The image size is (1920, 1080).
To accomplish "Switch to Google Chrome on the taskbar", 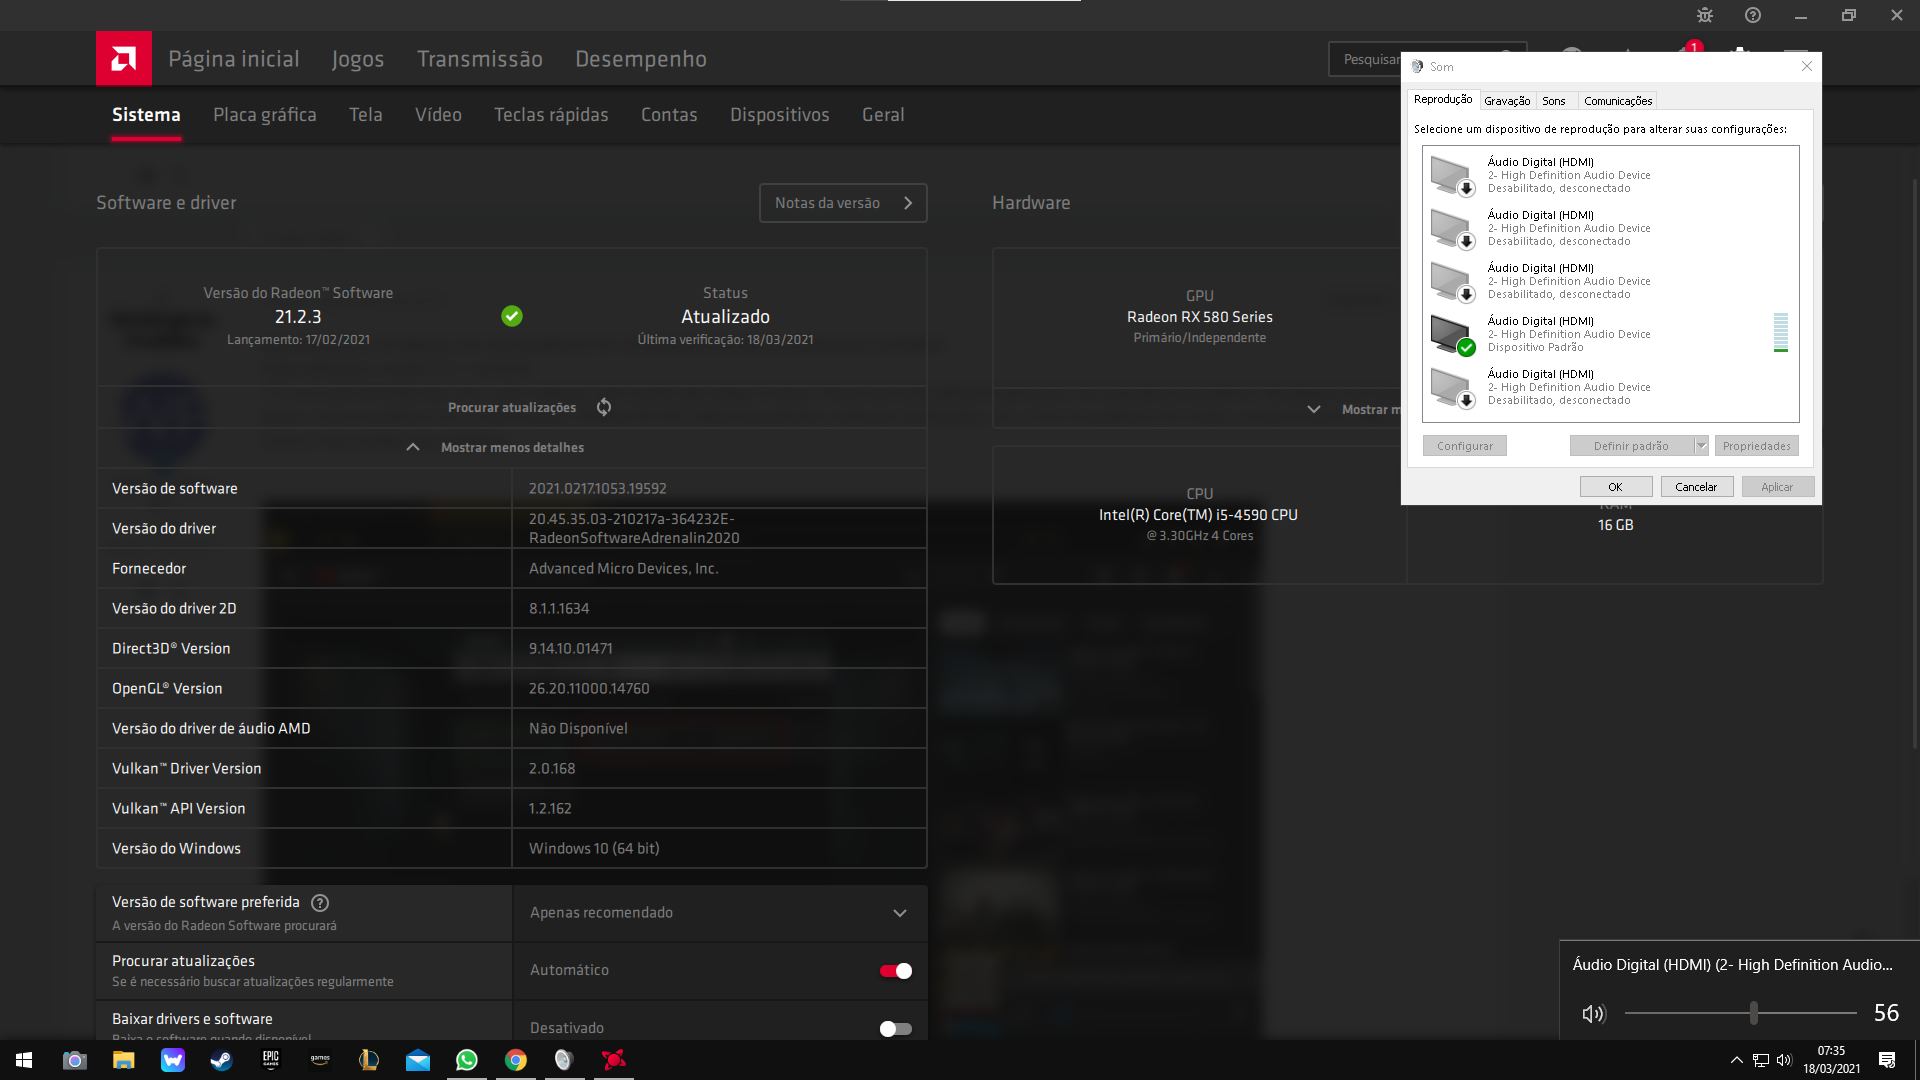I will [x=516, y=1060].
